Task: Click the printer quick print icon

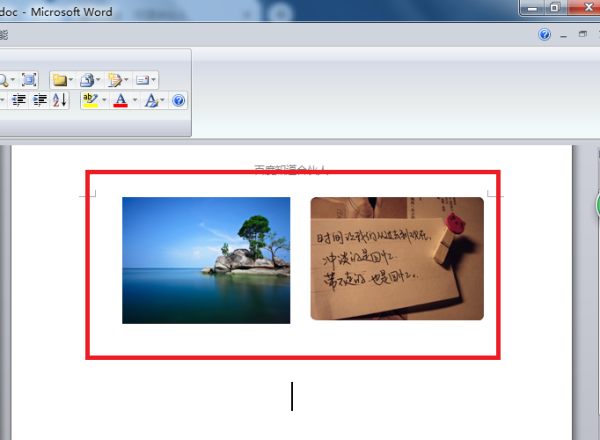Action: [87, 80]
